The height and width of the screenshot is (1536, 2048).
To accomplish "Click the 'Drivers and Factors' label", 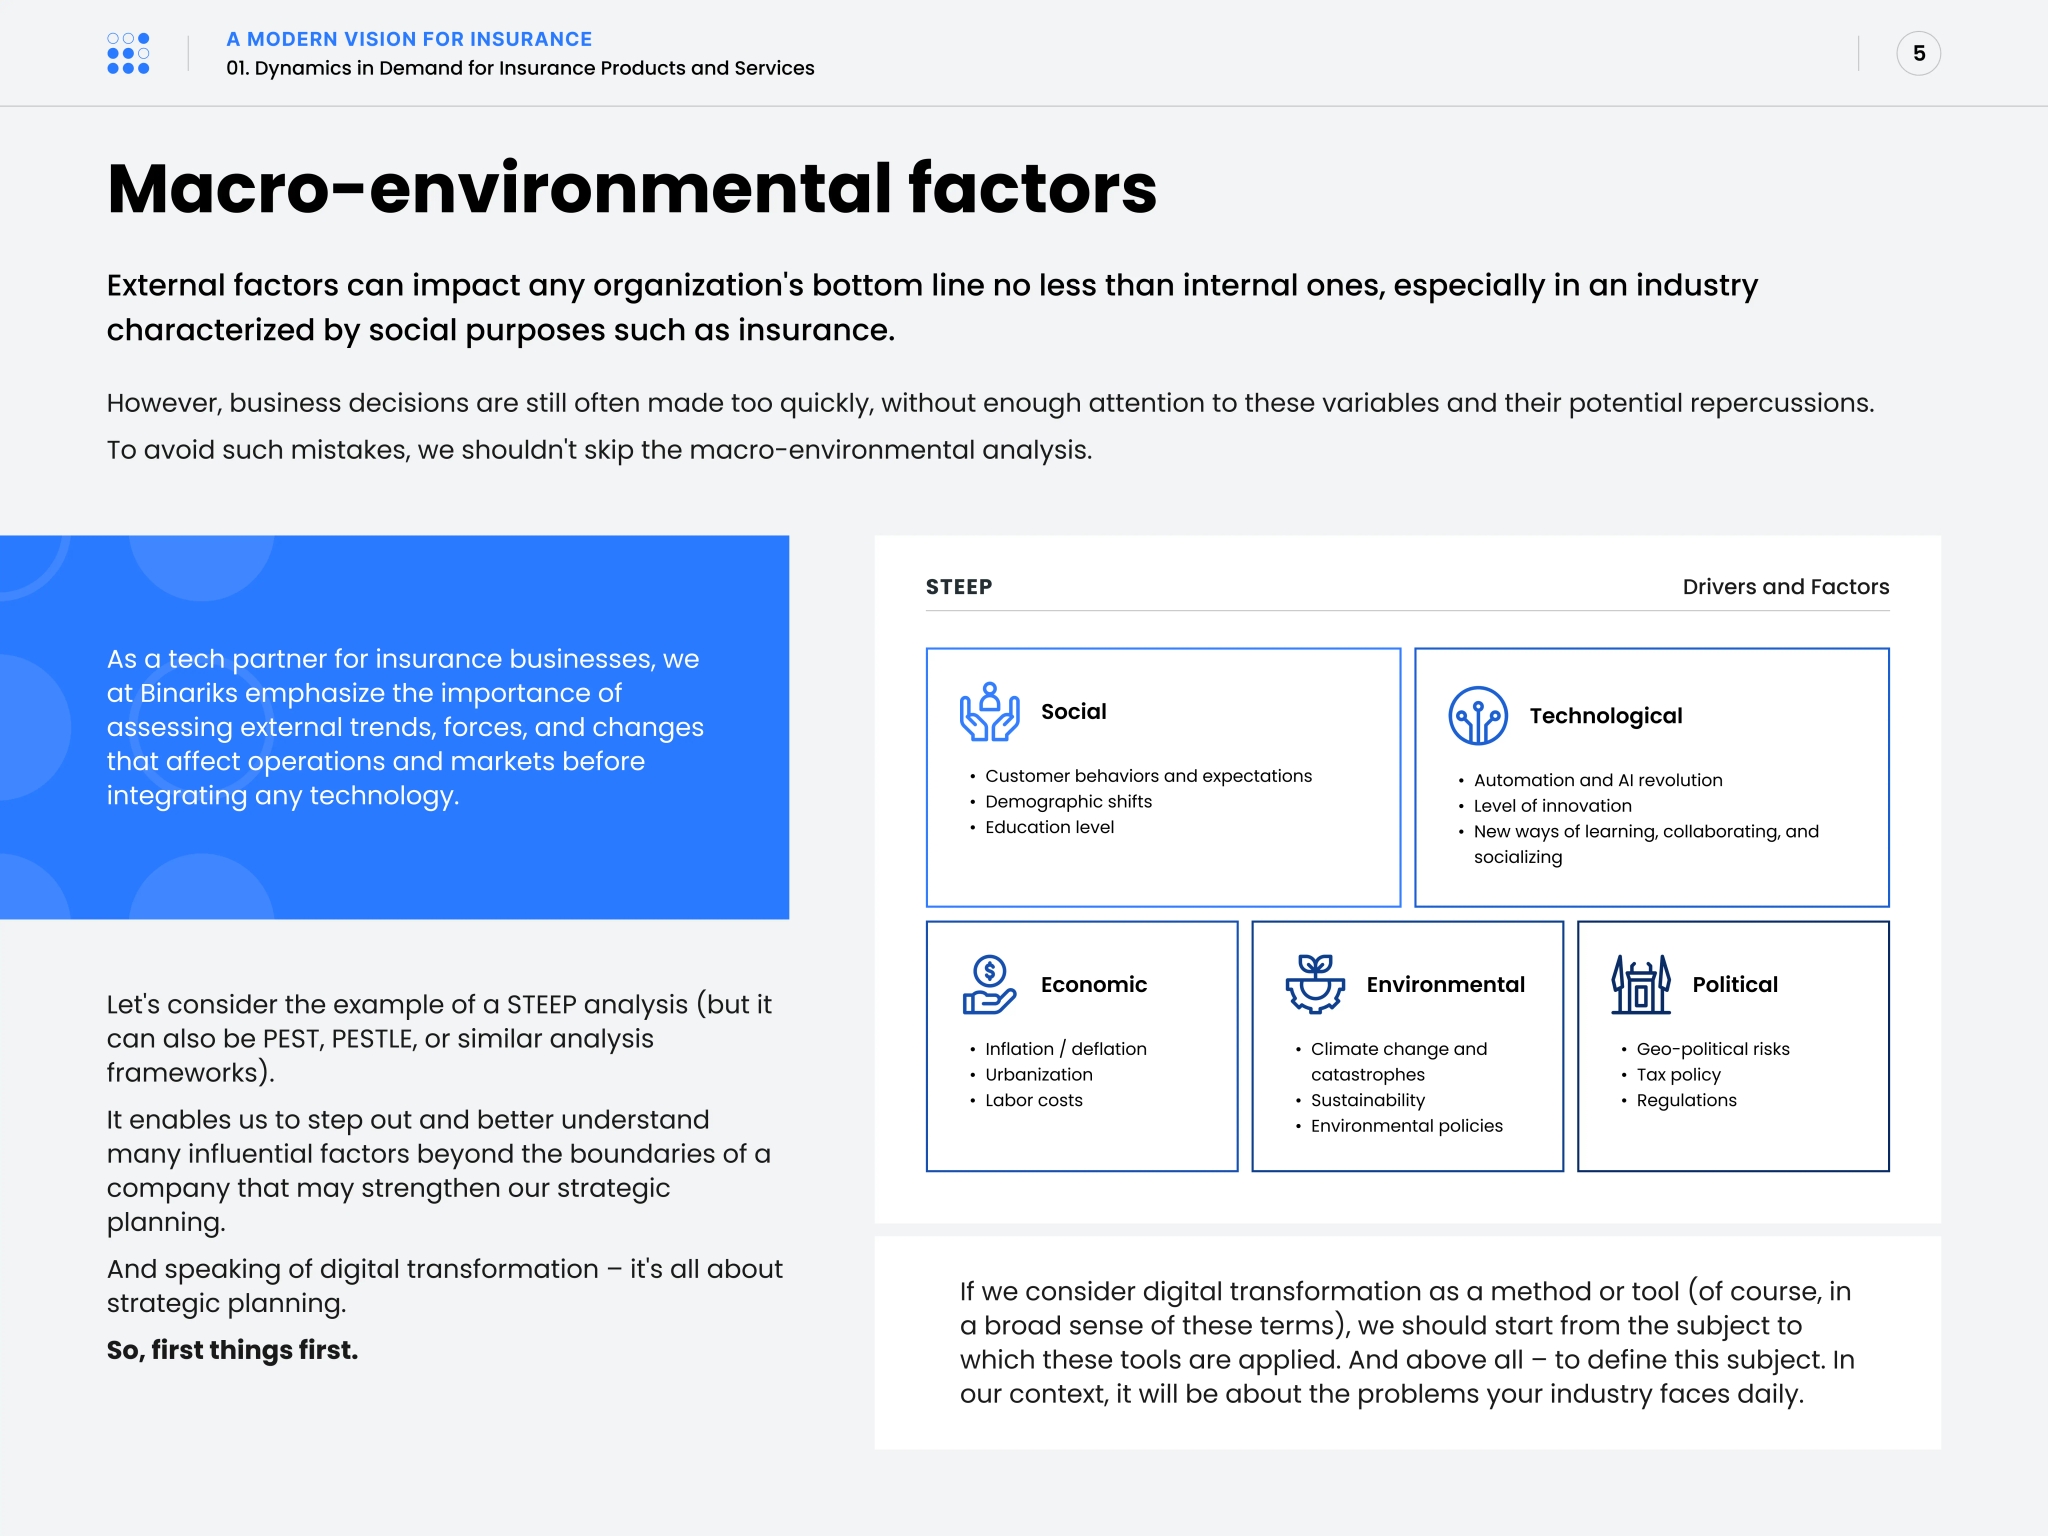I will click(x=1785, y=587).
